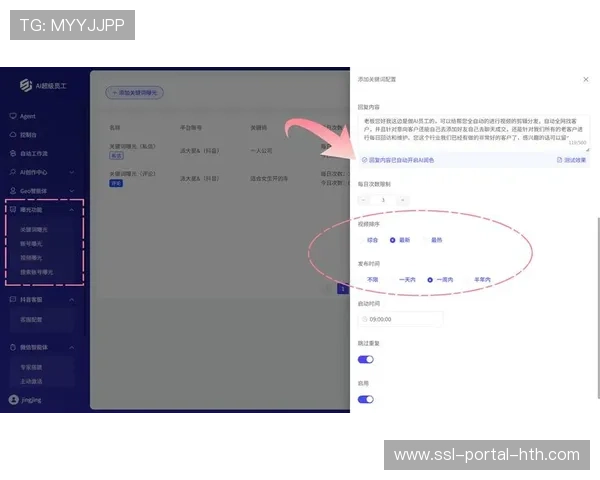
Task: Click the 私信 tag in the first table row
Action: (116, 155)
